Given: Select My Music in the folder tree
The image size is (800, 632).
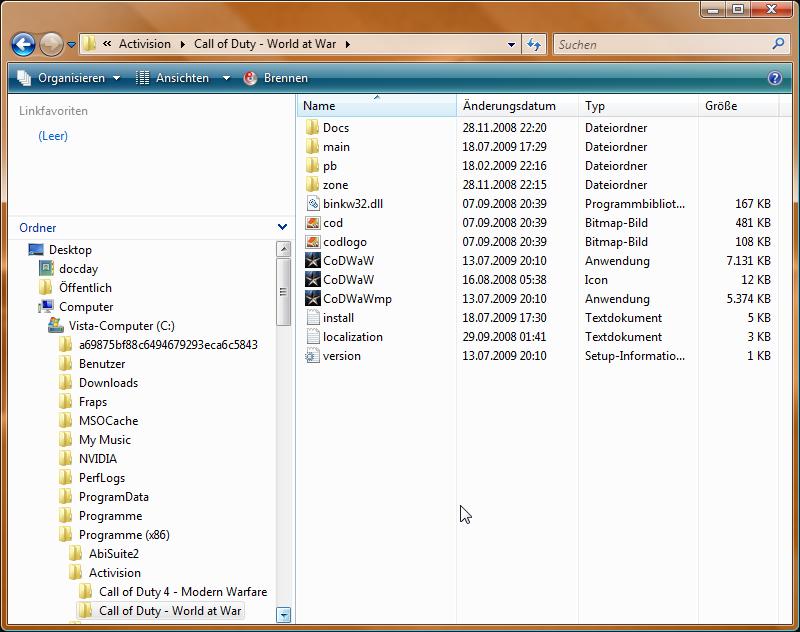Looking at the screenshot, I should (105, 440).
